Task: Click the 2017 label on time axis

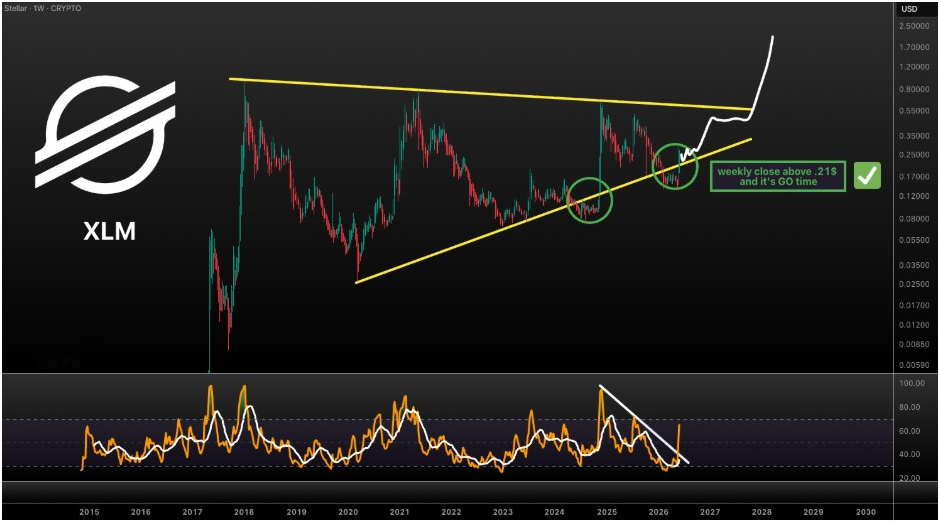Action: [192, 512]
